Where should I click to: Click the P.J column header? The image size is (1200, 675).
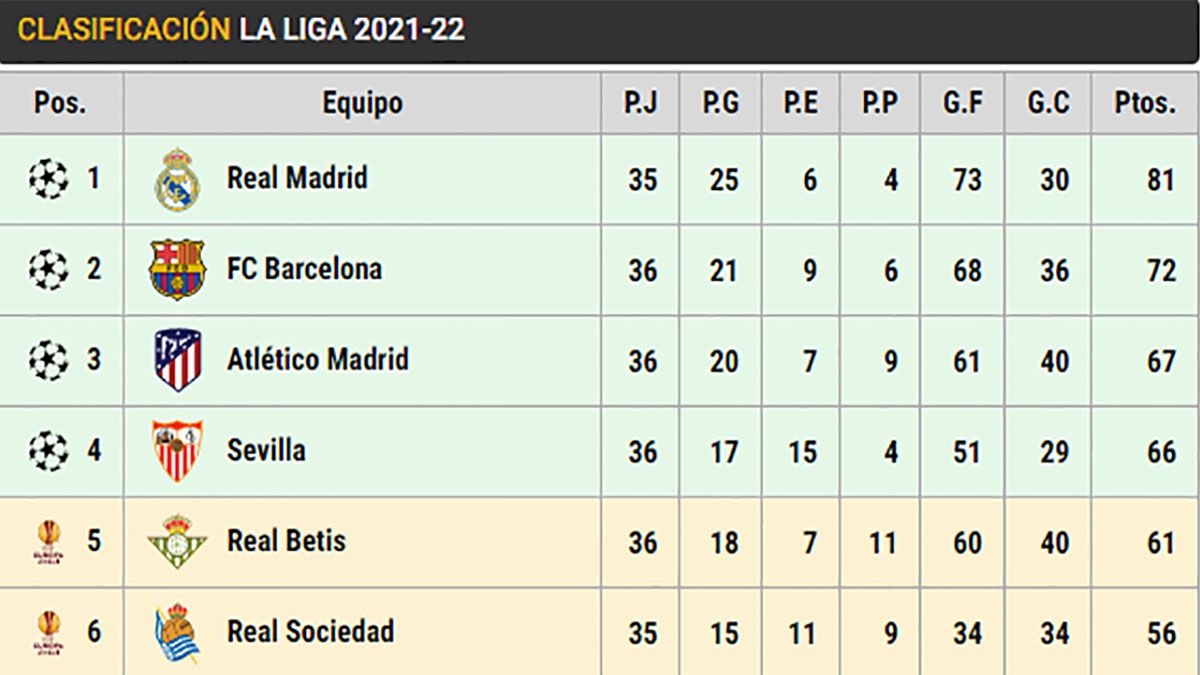pyautogui.click(x=640, y=102)
